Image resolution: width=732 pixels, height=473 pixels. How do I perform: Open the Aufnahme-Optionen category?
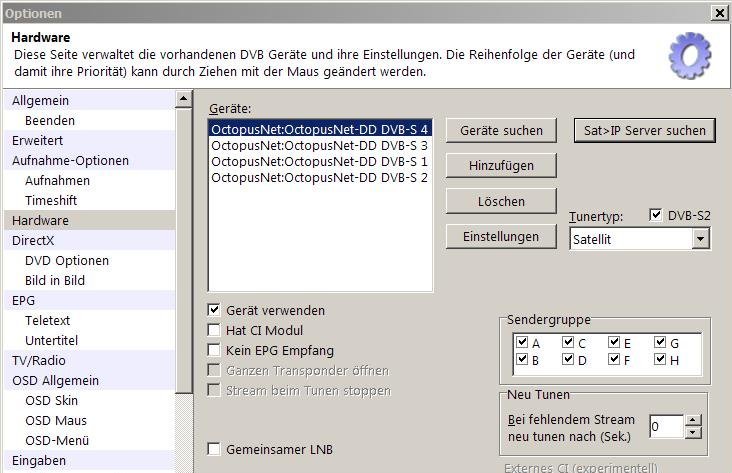pos(70,161)
